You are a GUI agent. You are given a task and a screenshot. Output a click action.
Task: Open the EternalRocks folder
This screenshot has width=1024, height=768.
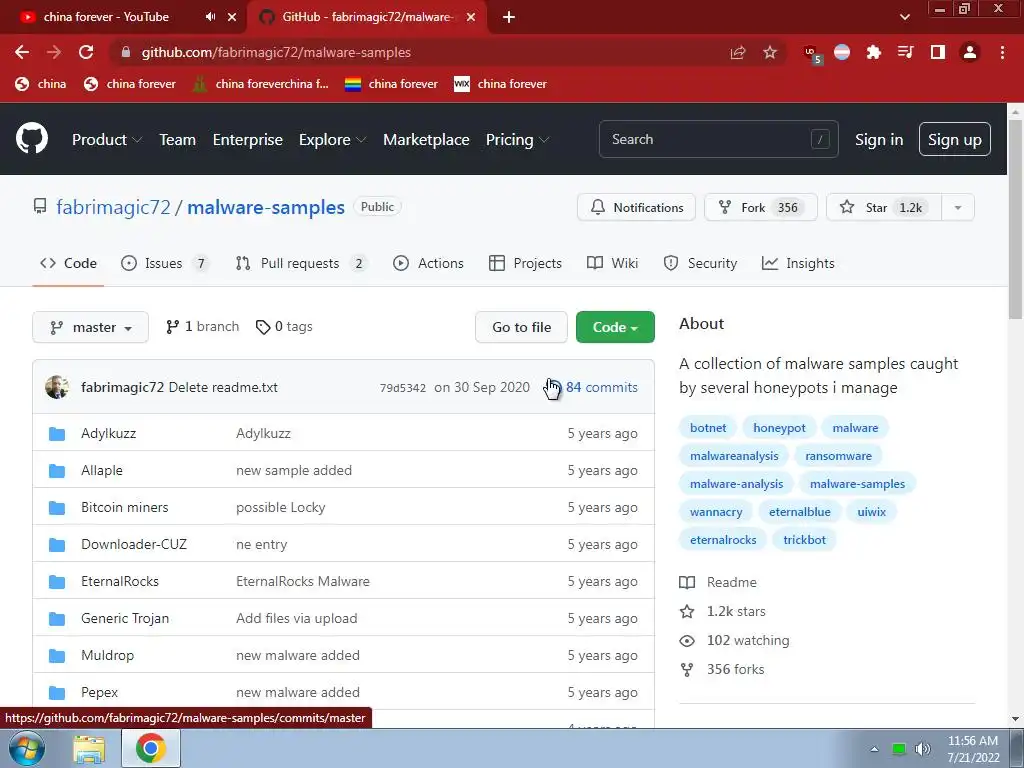(120, 581)
